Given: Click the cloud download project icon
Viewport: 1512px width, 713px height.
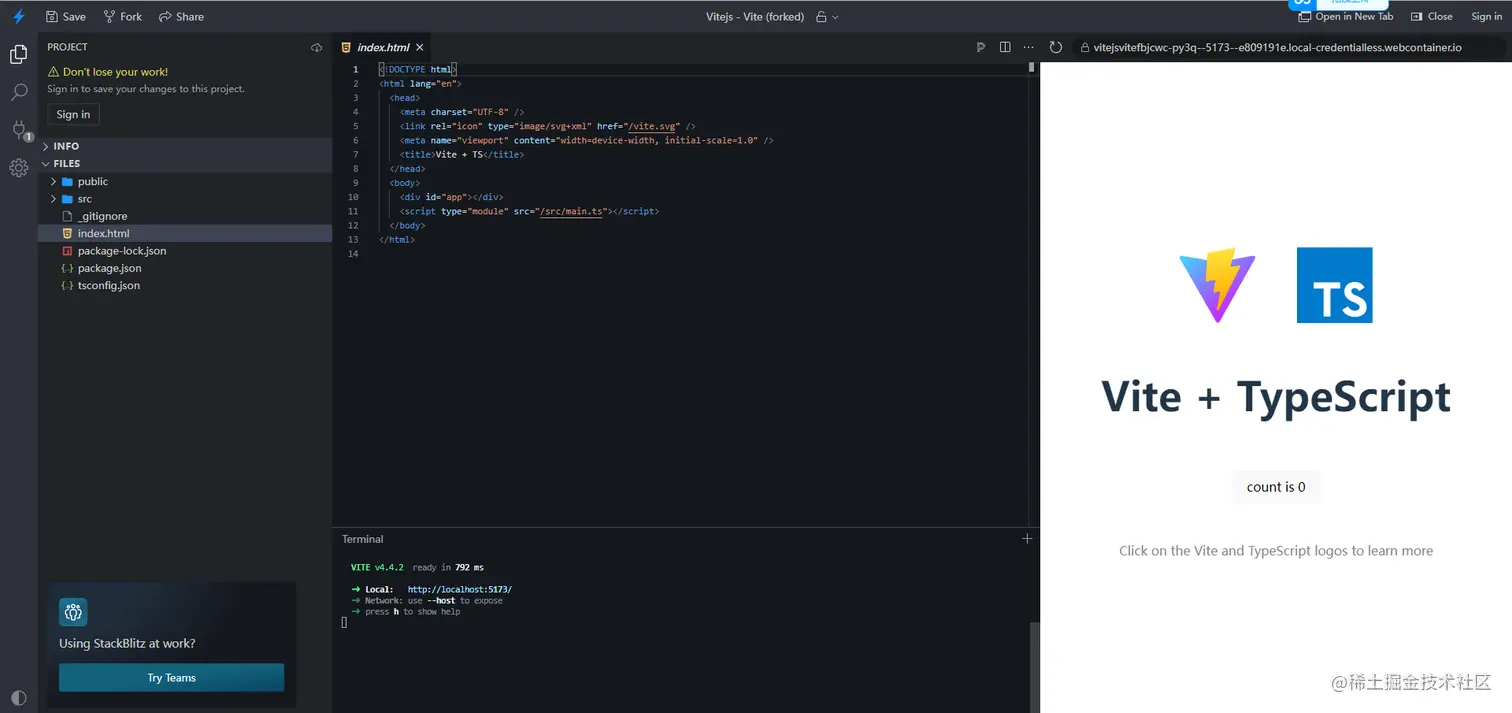Looking at the screenshot, I should tap(317, 47).
